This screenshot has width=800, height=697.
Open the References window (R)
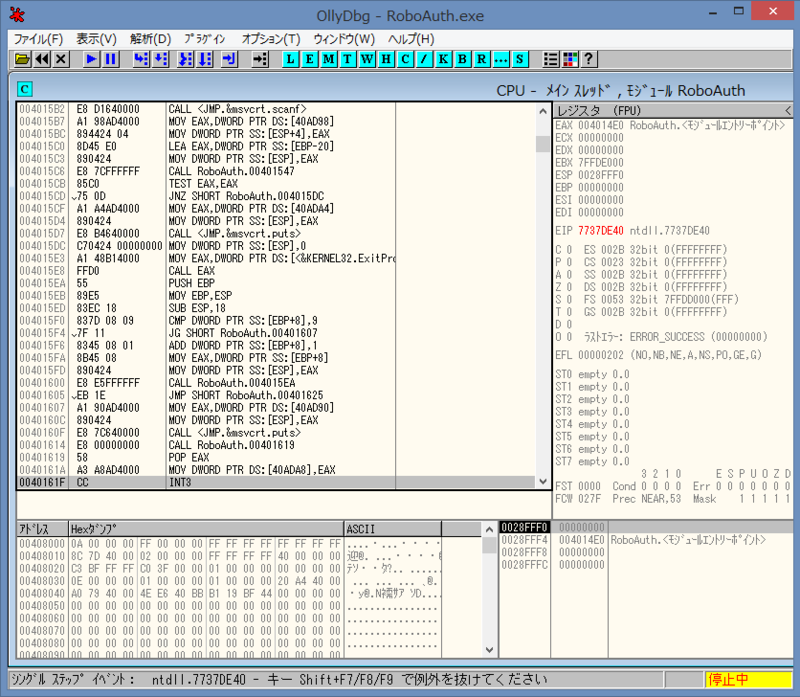[x=482, y=59]
